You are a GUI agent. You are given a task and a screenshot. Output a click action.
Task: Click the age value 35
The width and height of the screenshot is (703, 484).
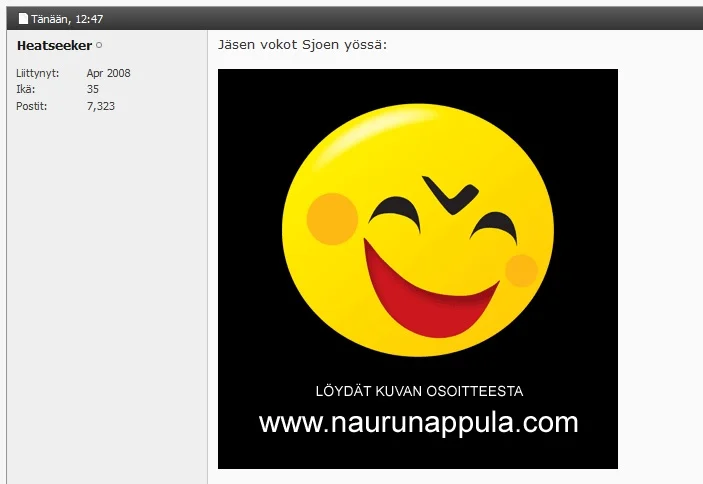click(93, 89)
